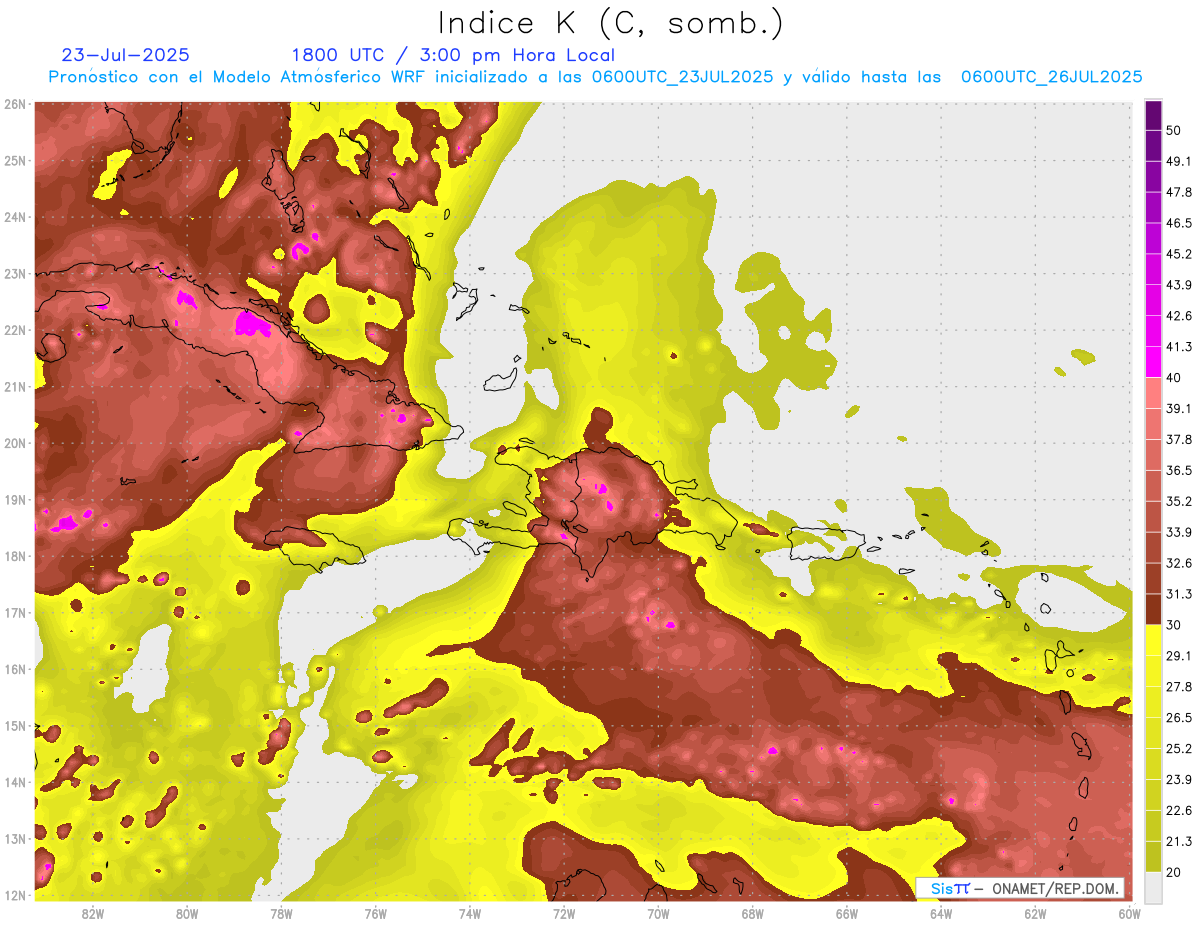Click the olive swatch between 20 and 21.3
The height and width of the screenshot is (927, 1200).
point(1153,856)
